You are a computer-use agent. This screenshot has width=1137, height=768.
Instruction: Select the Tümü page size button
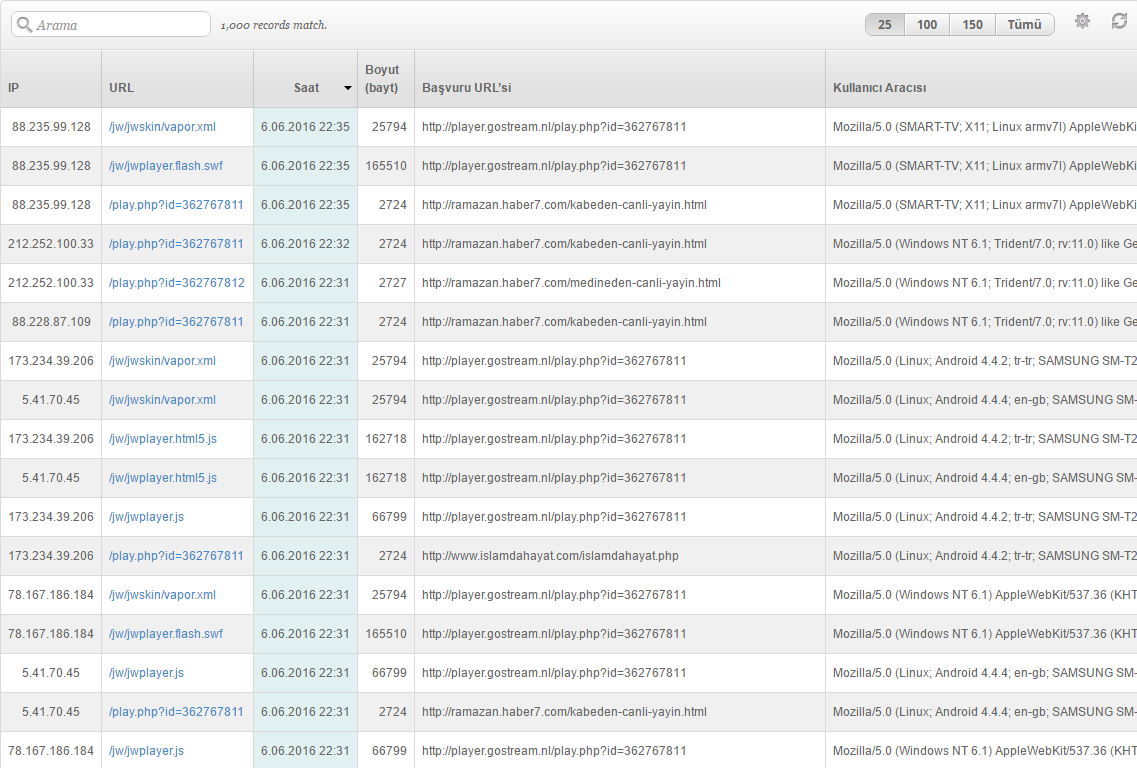click(x=1025, y=25)
